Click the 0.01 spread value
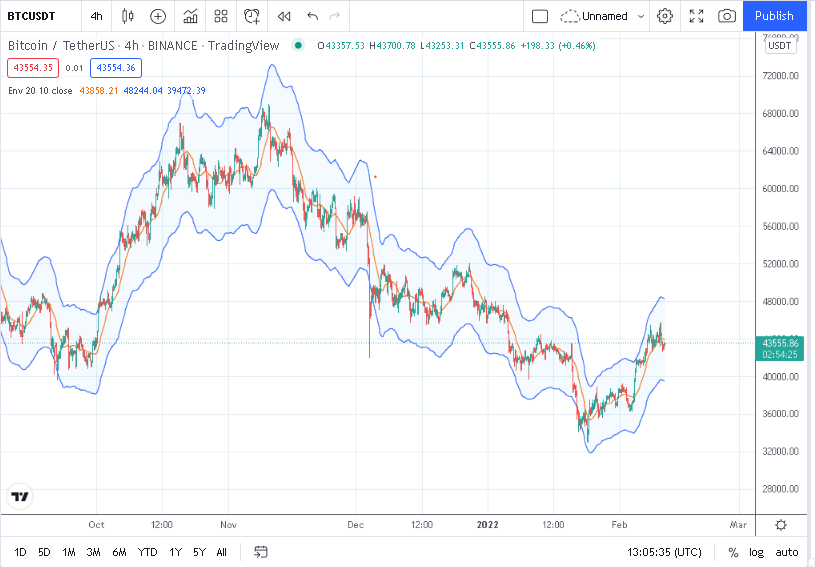The width and height of the screenshot is (815, 567). coord(74,68)
